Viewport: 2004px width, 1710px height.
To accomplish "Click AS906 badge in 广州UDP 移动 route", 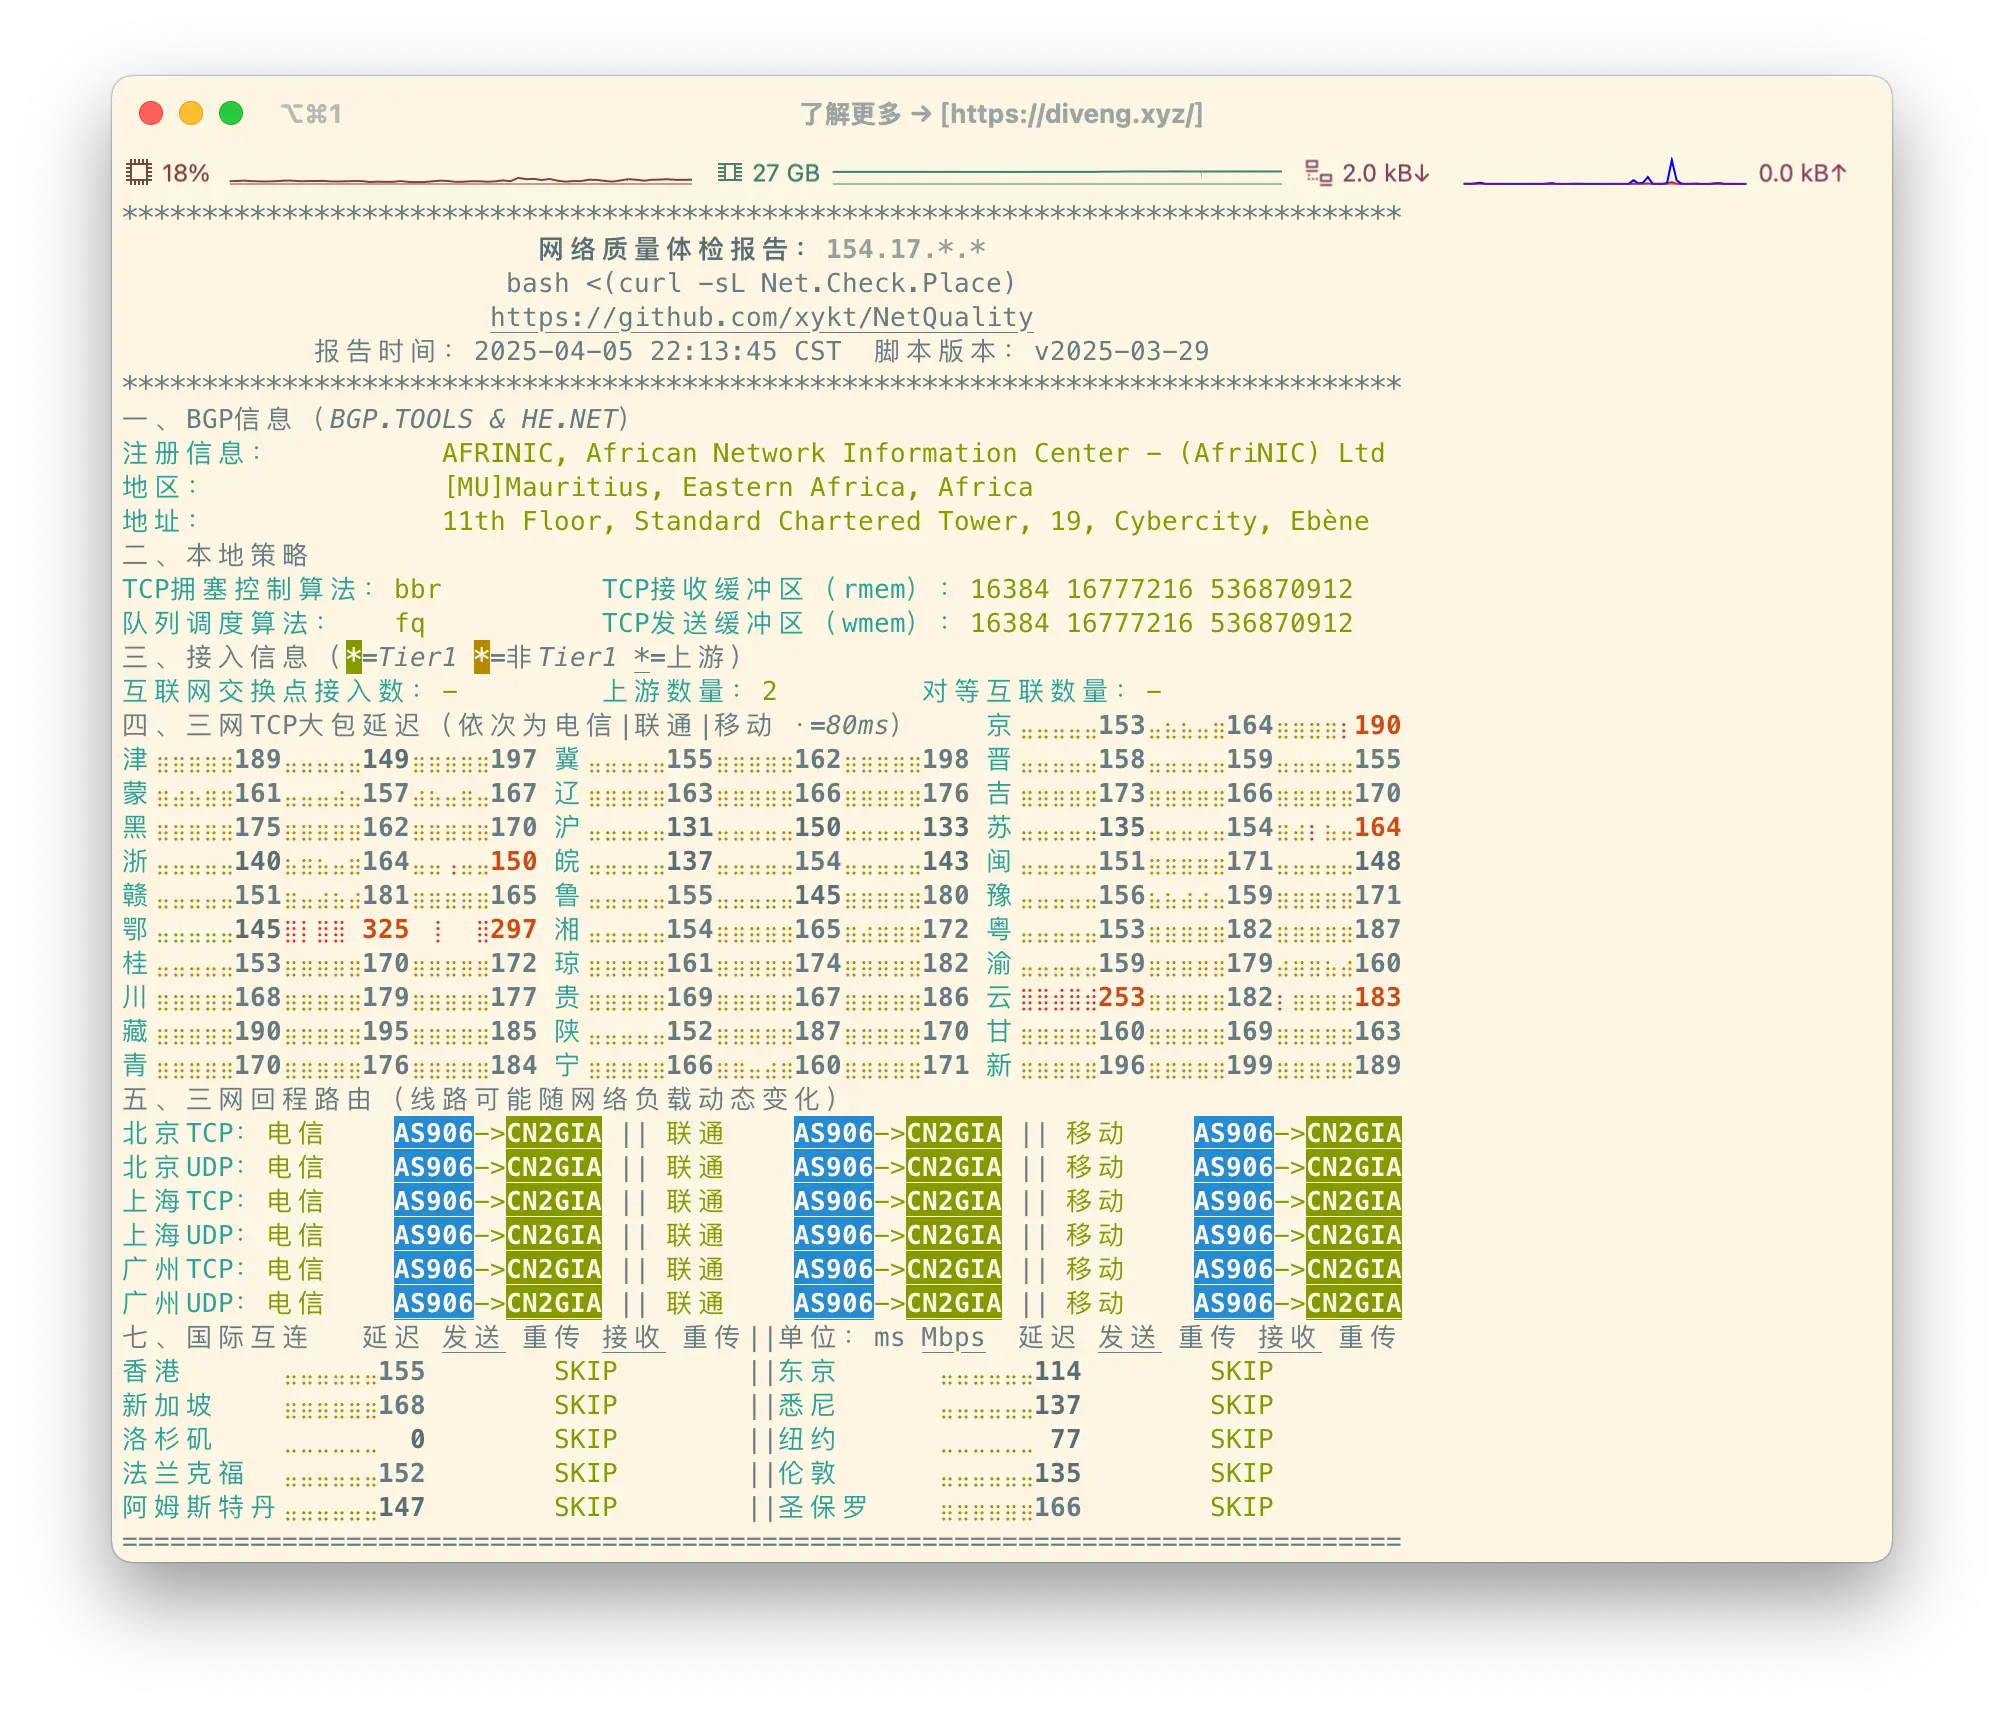I will tap(1234, 1303).
